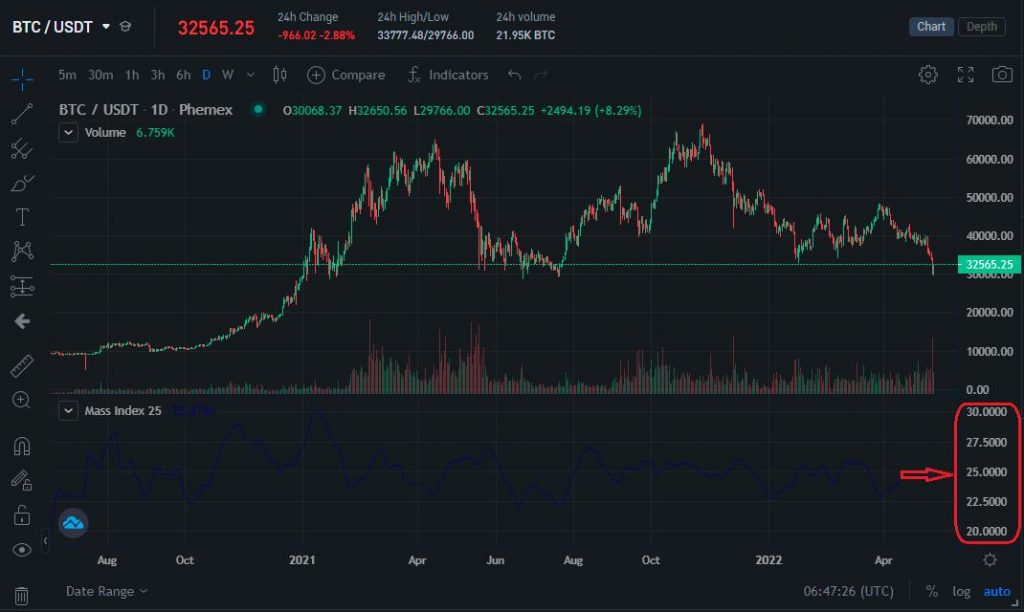Switch the price scale to log
Screen dimensions: 1024x612
tap(961, 591)
